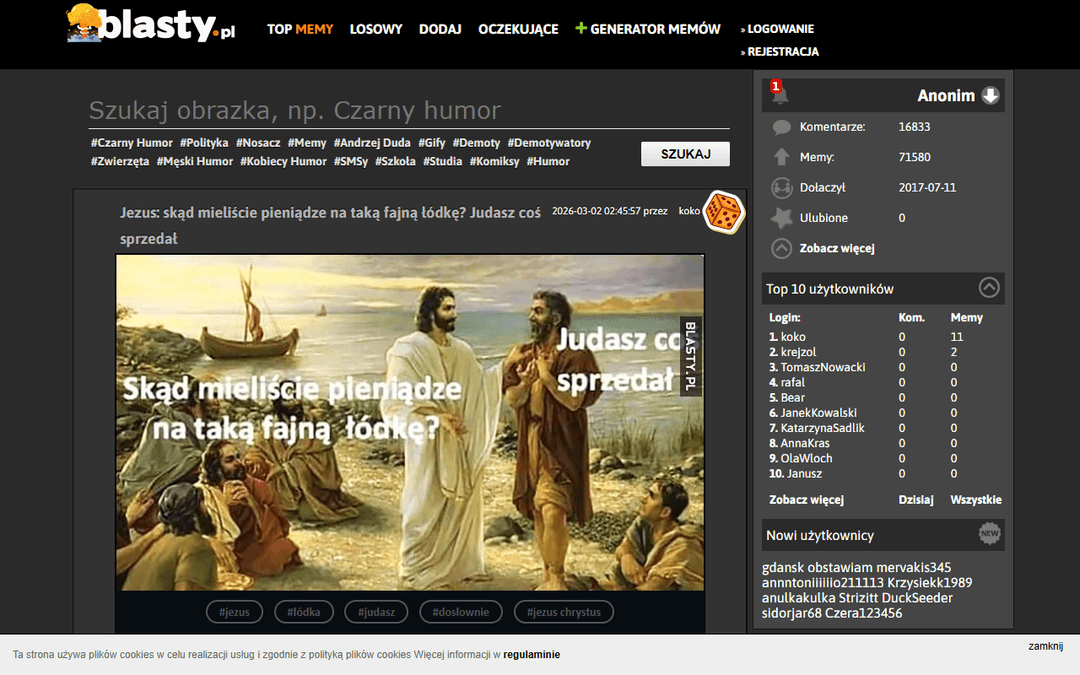
Task: Close cookie notice with zamknij
Action: (1046, 646)
